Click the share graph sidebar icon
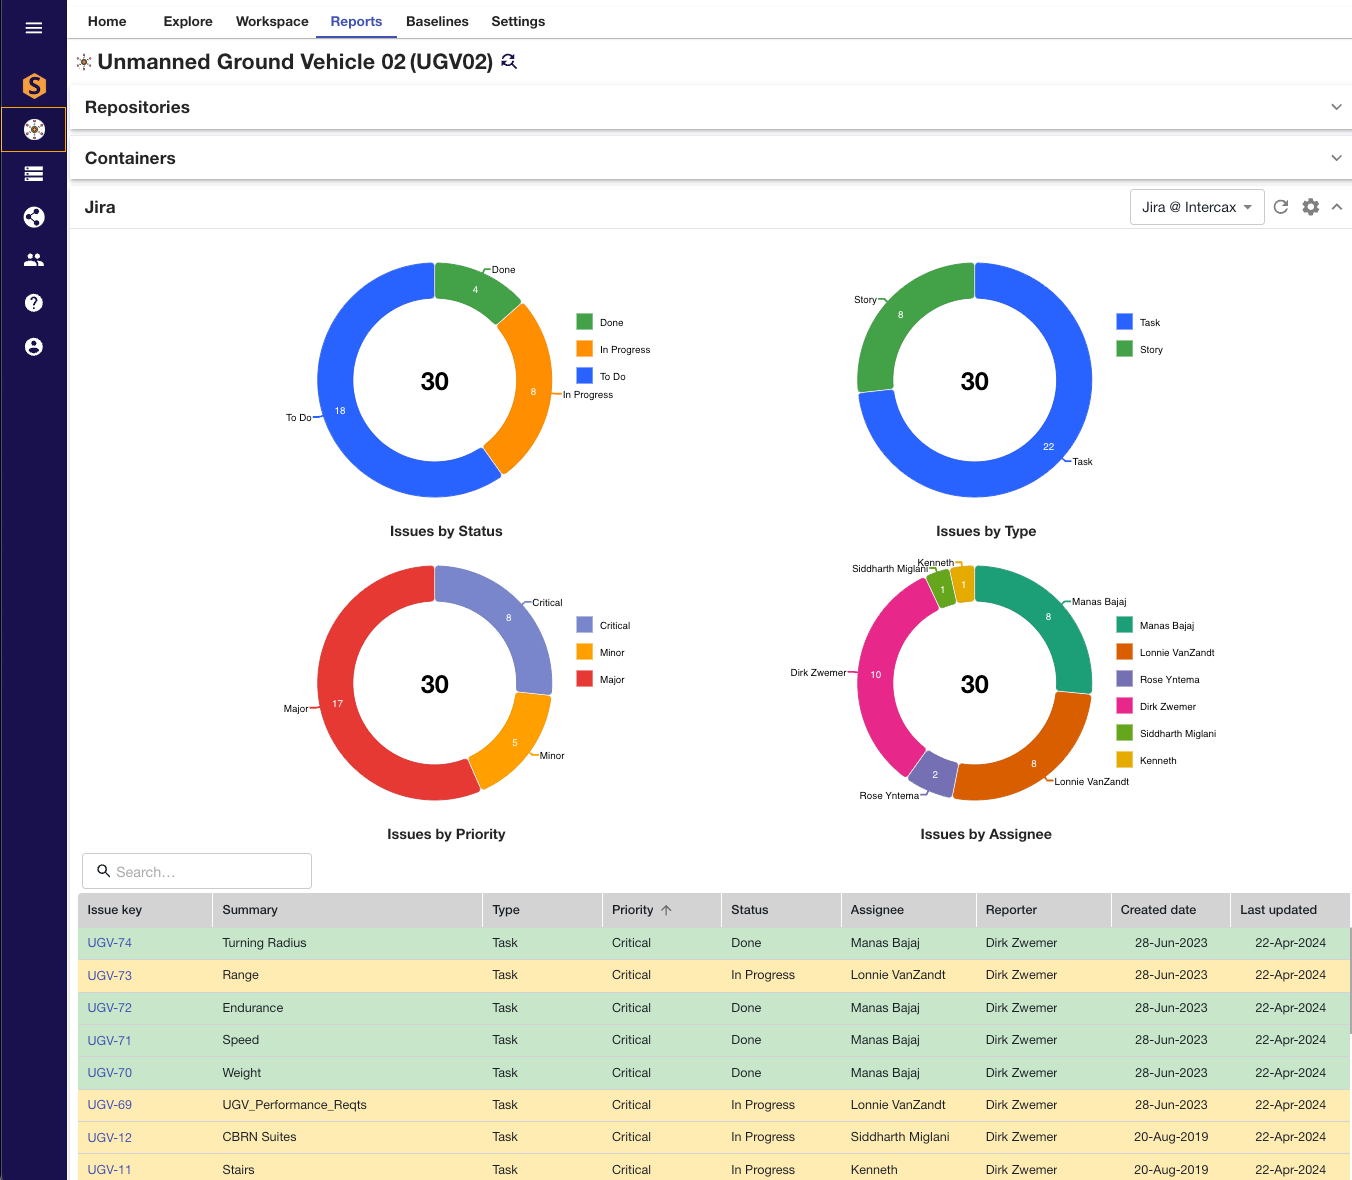1352x1180 pixels. point(34,217)
